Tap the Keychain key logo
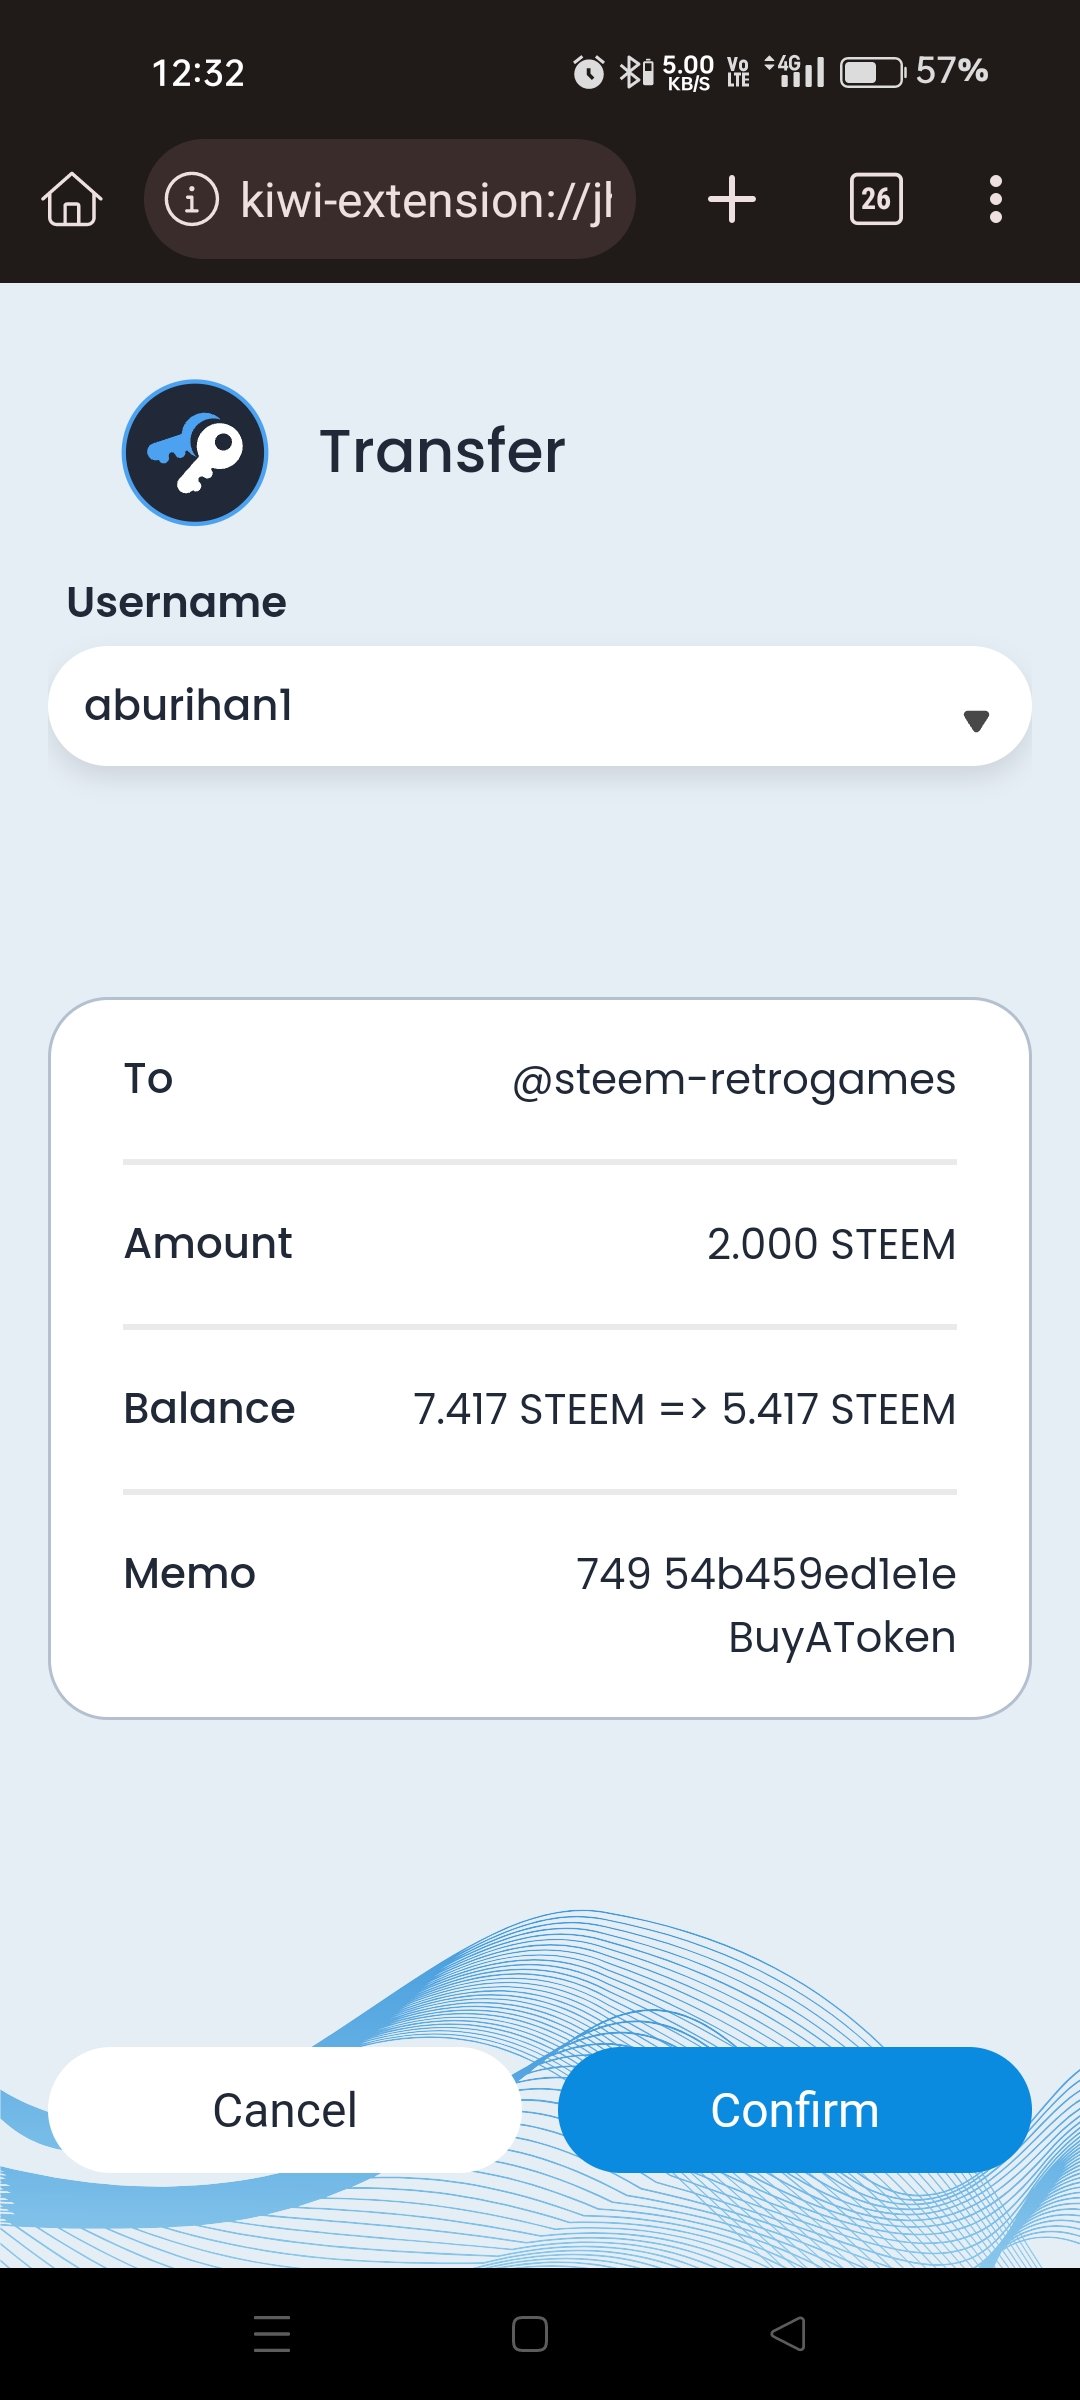Image resolution: width=1080 pixels, height=2400 pixels. [x=195, y=452]
